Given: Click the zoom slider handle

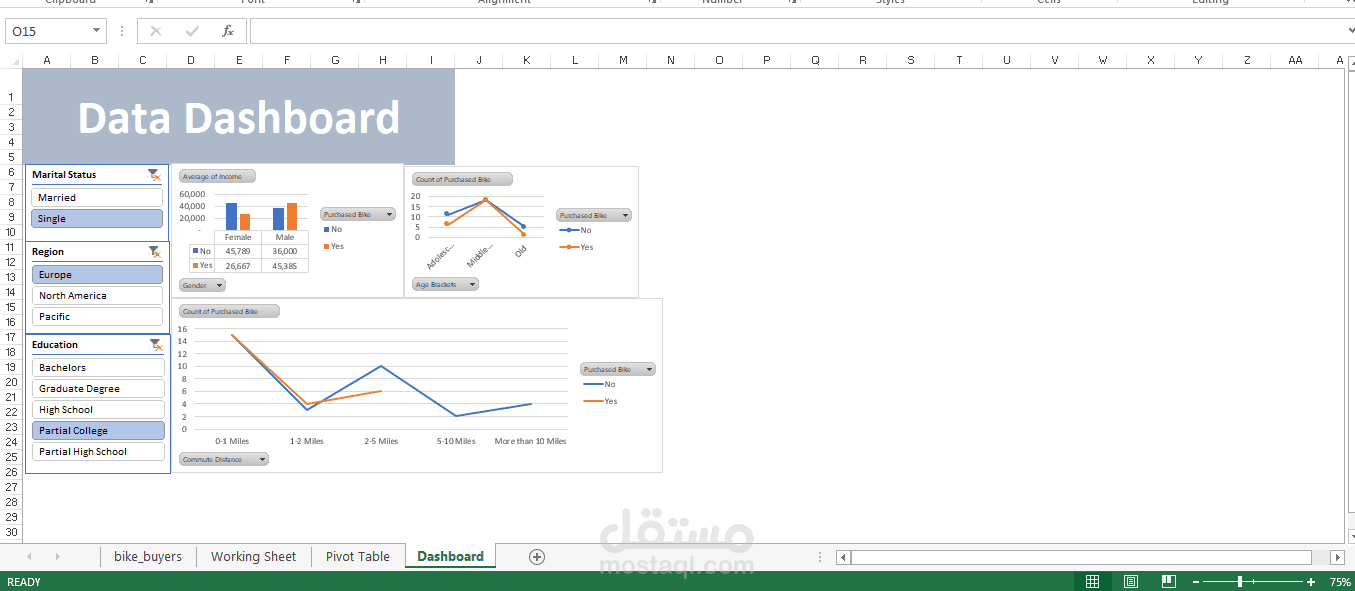Looking at the screenshot, I should pyautogui.click(x=1240, y=582).
